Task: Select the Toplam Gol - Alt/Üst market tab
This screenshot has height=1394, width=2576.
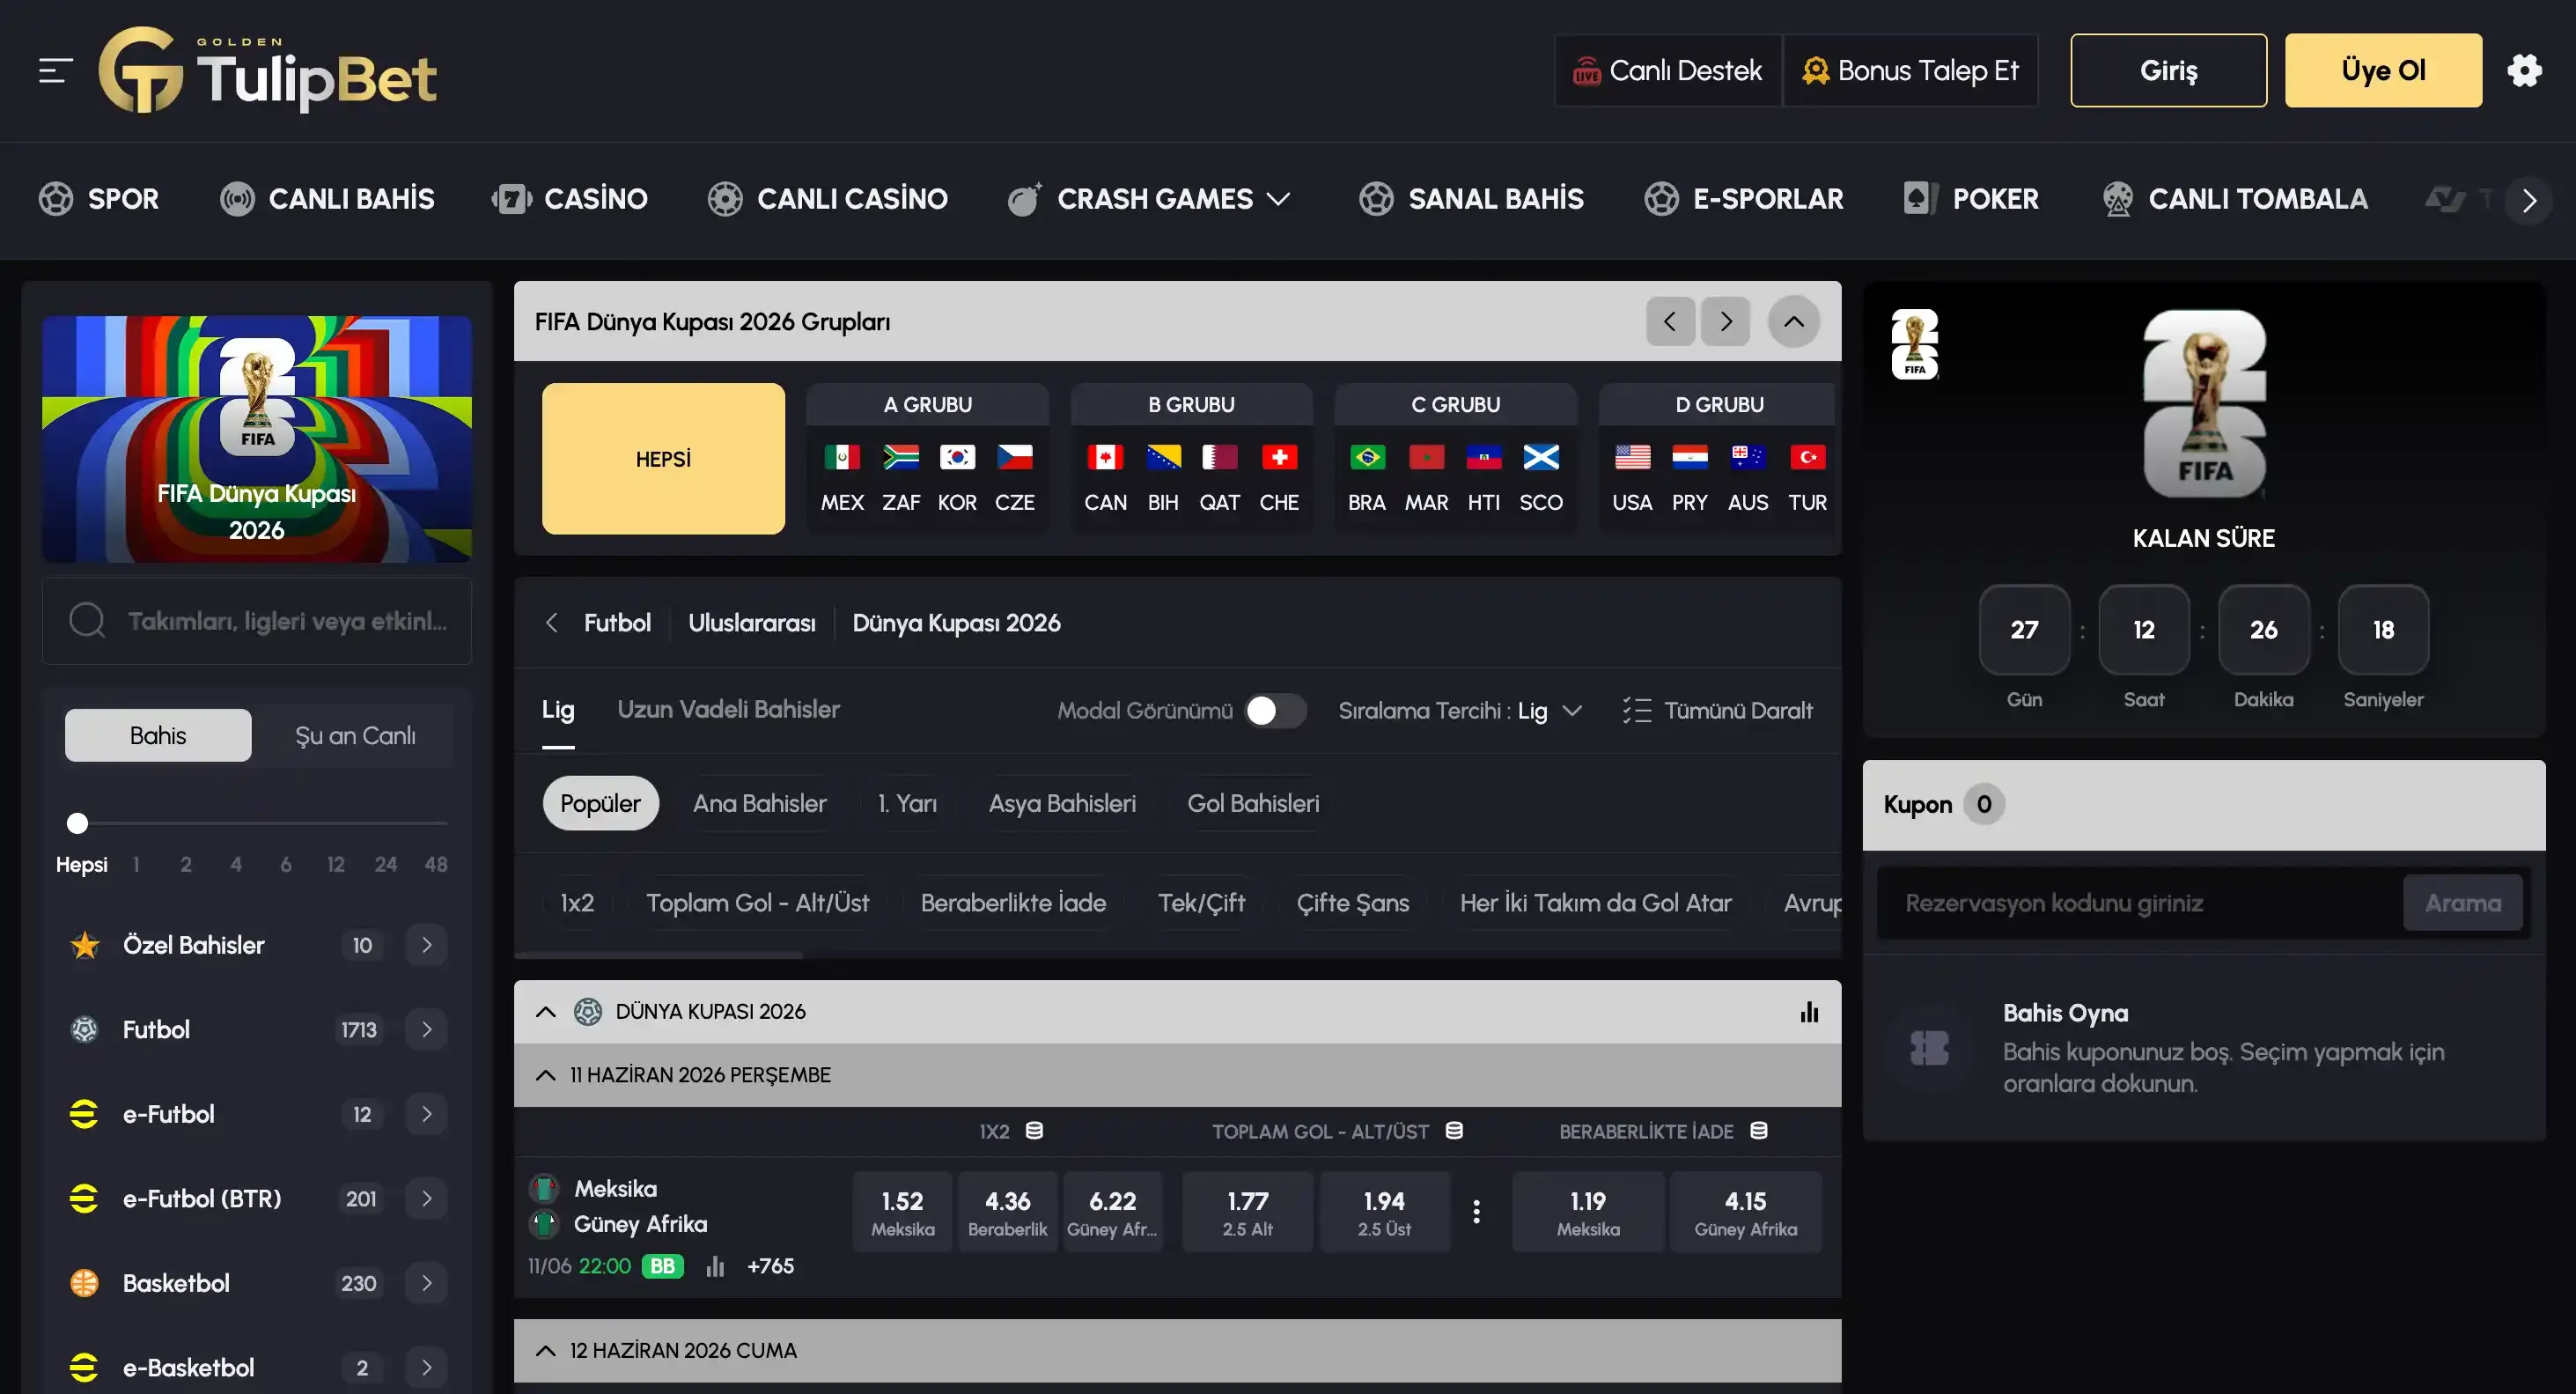Action: tap(757, 903)
